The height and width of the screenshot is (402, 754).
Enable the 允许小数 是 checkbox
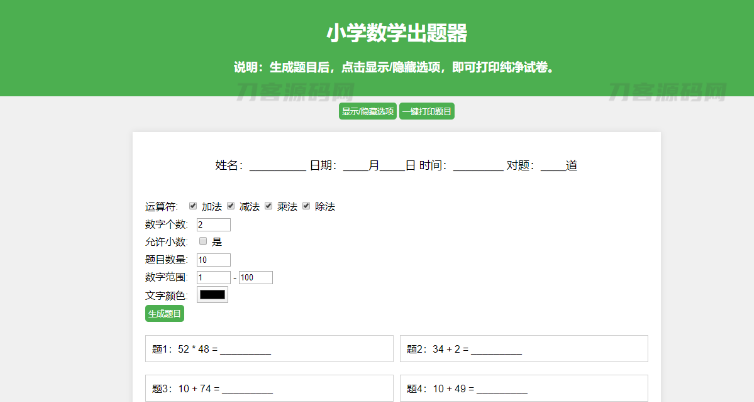click(203, 241)
